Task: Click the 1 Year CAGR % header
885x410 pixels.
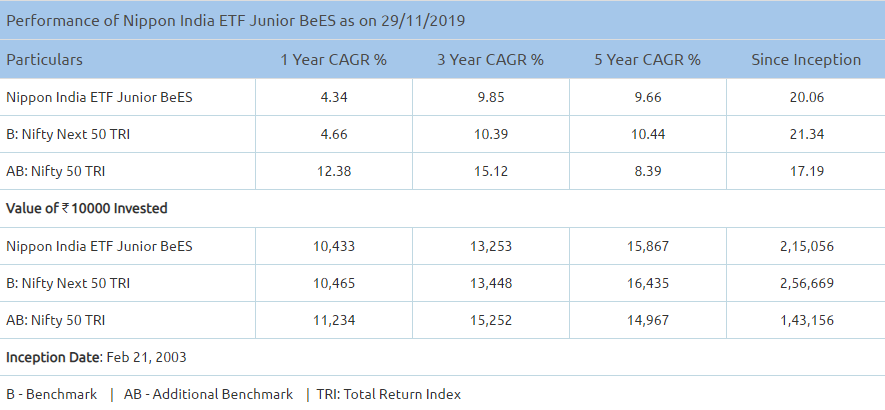Action: (x=333, y=59)
